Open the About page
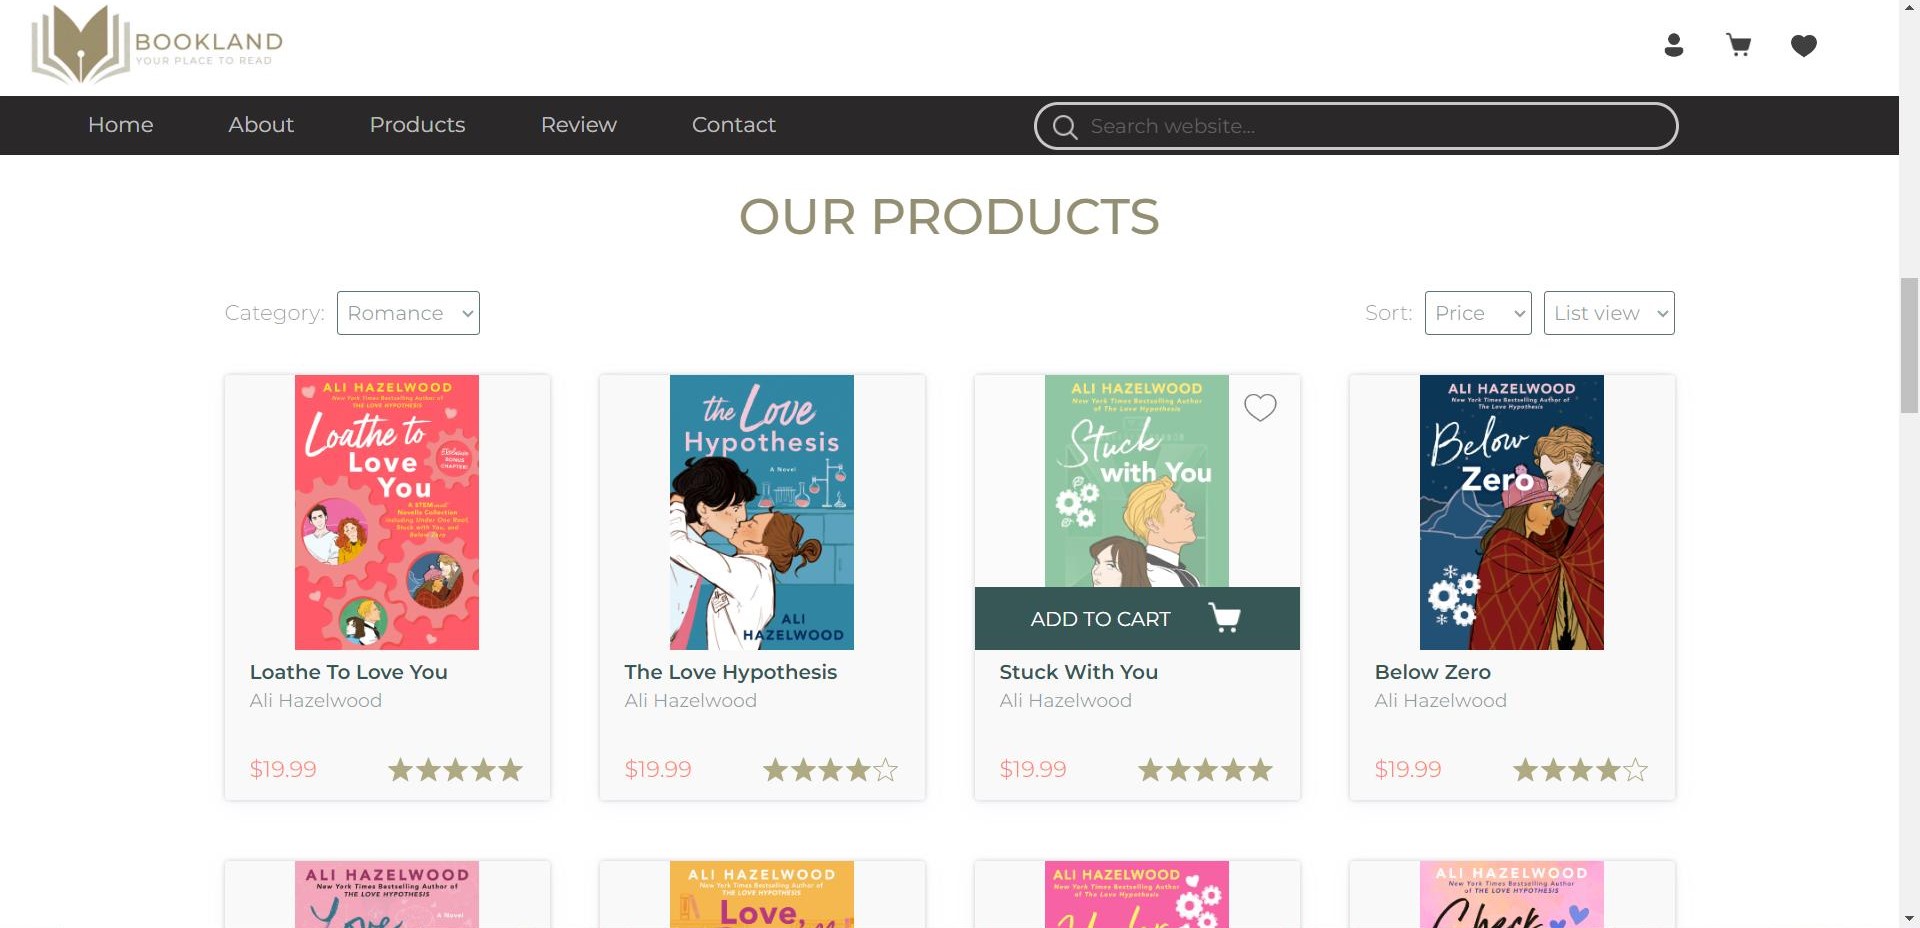The height and width of the screenshot is (928, 1920). coord(261,125)
